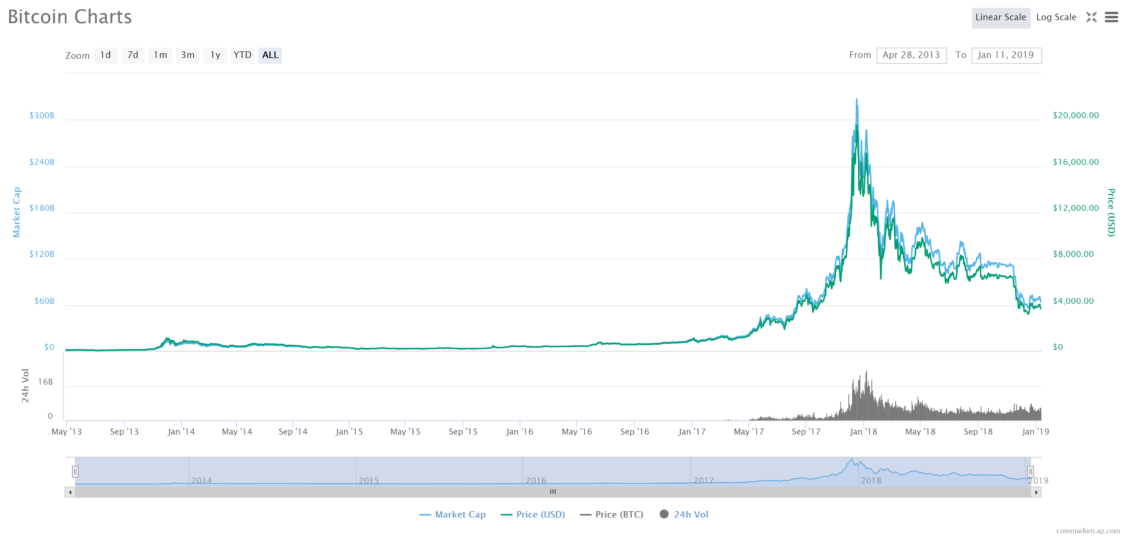Click the Zoom label text
This screenshot has width=1140, height=537.
tap(77, 56)
